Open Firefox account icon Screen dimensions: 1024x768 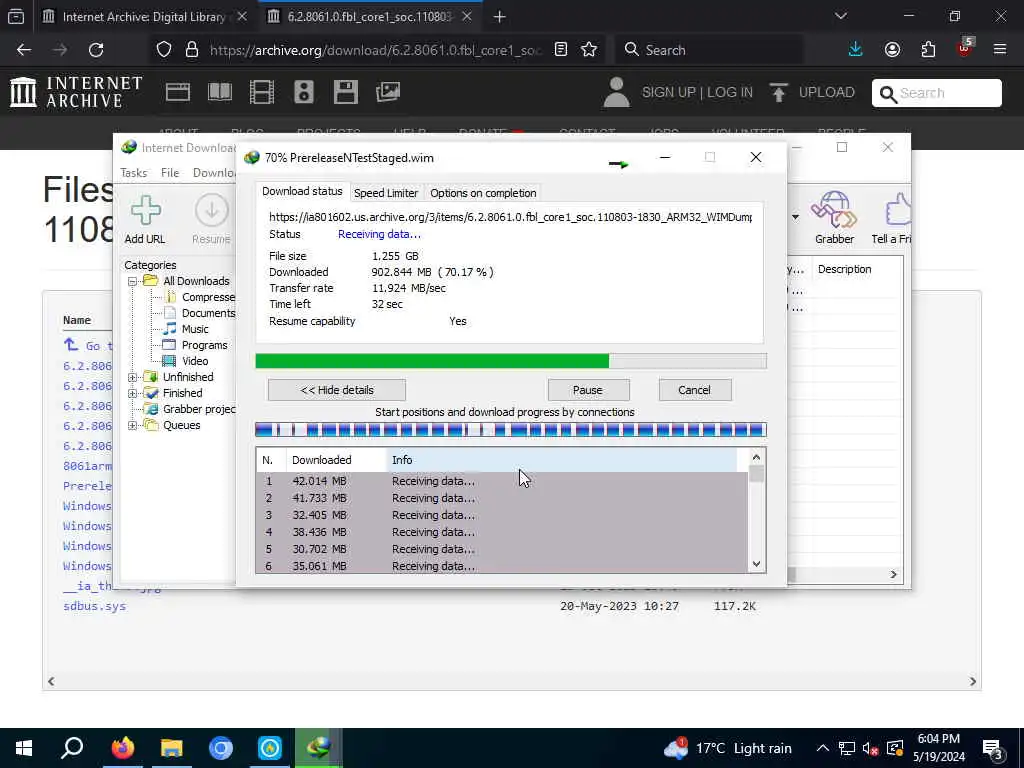[892, 50]
